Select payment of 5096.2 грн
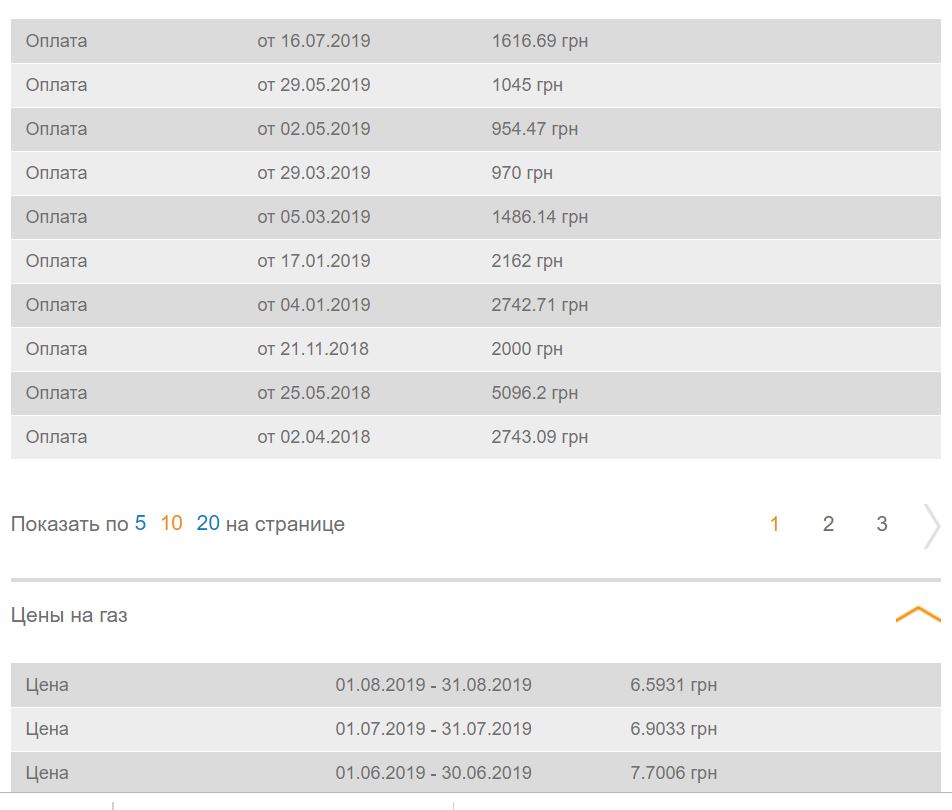 [476, 393]
